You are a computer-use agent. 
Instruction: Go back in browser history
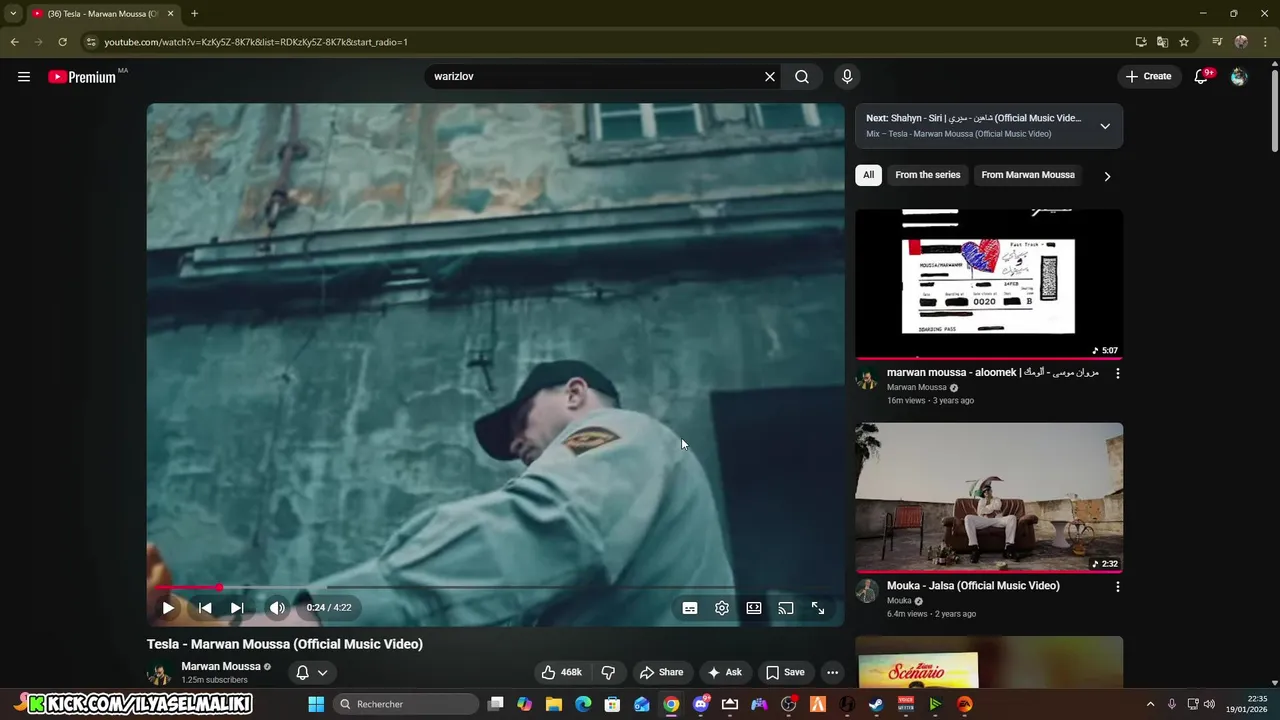tap(14, 42)
